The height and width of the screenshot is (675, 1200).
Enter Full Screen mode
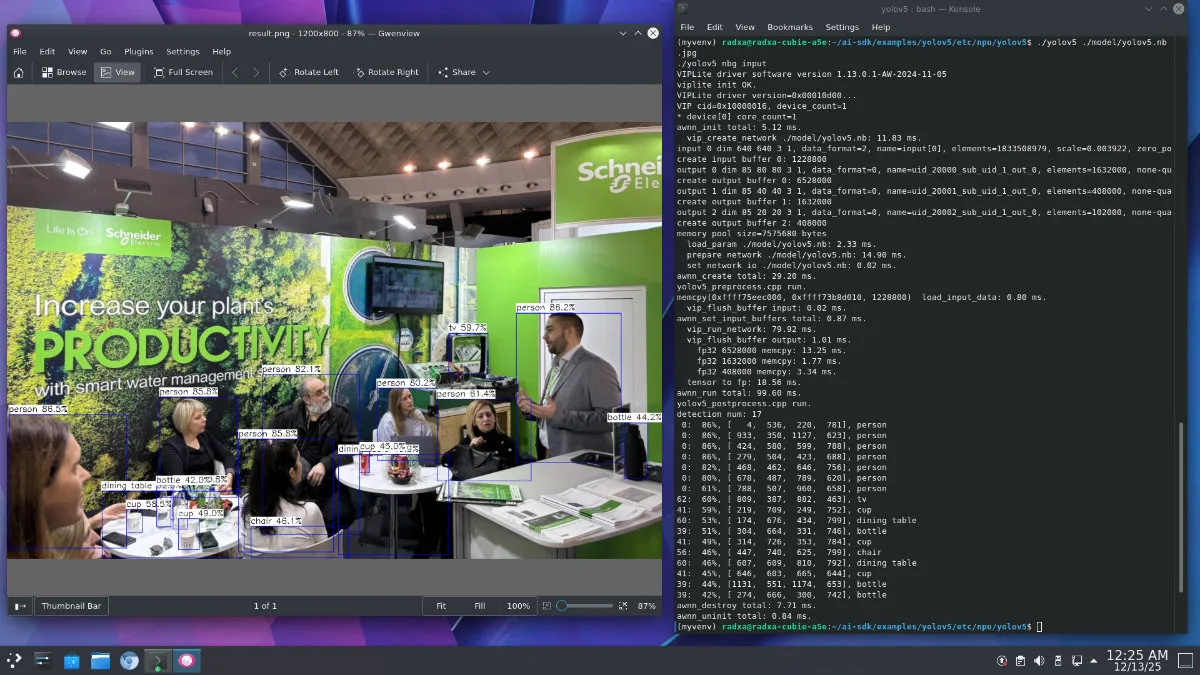[183, 72]
